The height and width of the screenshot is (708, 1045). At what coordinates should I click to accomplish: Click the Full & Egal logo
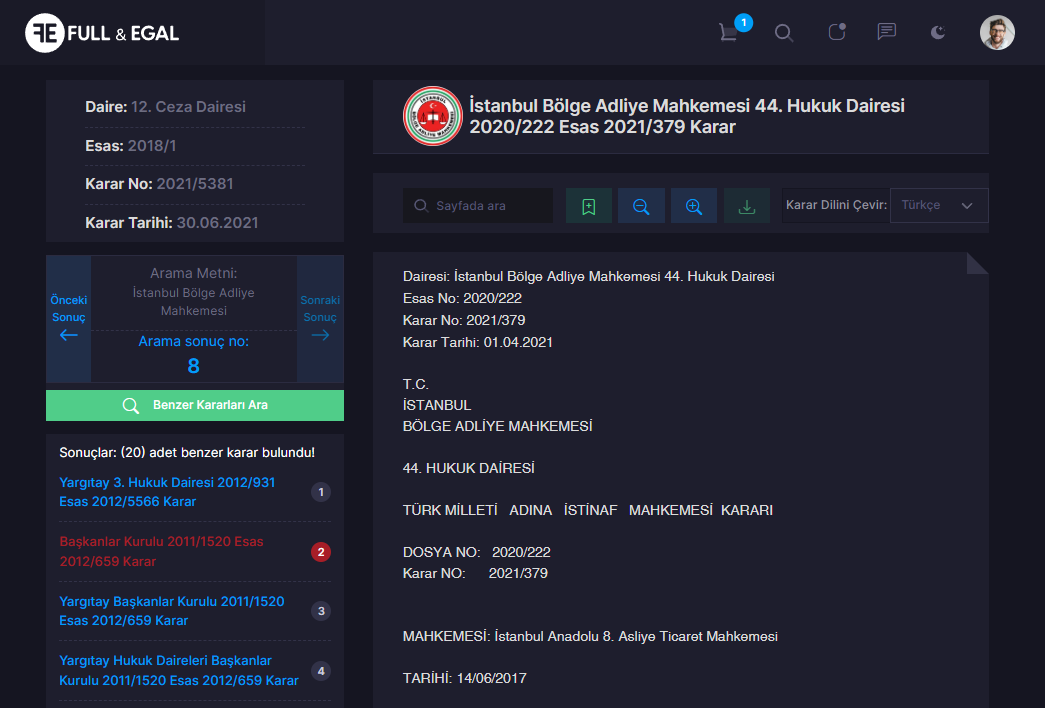click(103, 33)
